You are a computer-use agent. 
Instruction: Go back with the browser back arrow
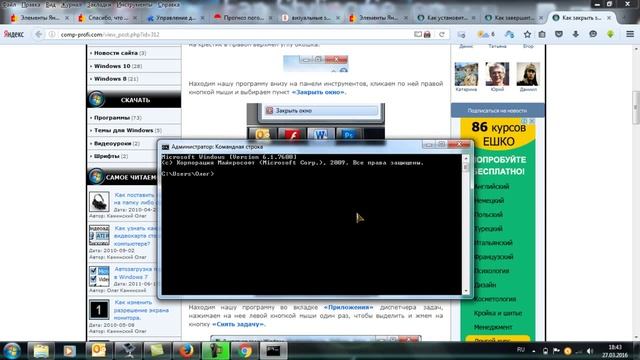38,34
